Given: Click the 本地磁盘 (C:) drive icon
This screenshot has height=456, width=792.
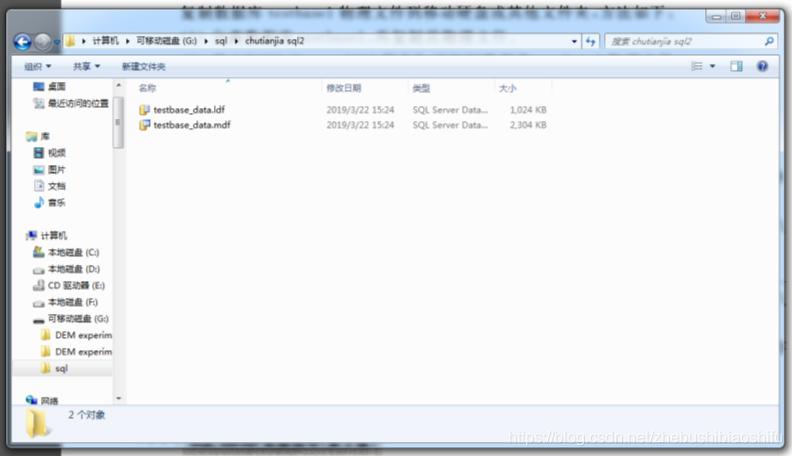Looking at the screenshot, I should pyautogui.click(x=39, y=251).
